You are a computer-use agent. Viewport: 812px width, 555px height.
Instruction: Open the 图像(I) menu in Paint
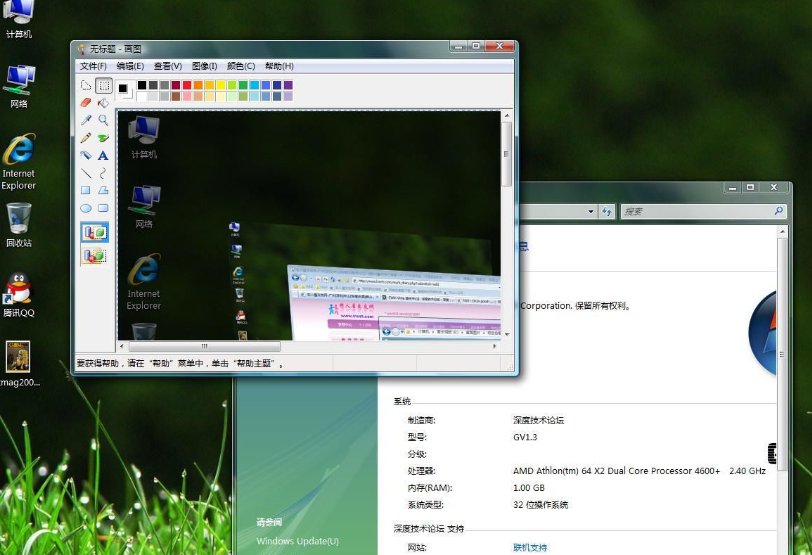click(x=205, y=66)
